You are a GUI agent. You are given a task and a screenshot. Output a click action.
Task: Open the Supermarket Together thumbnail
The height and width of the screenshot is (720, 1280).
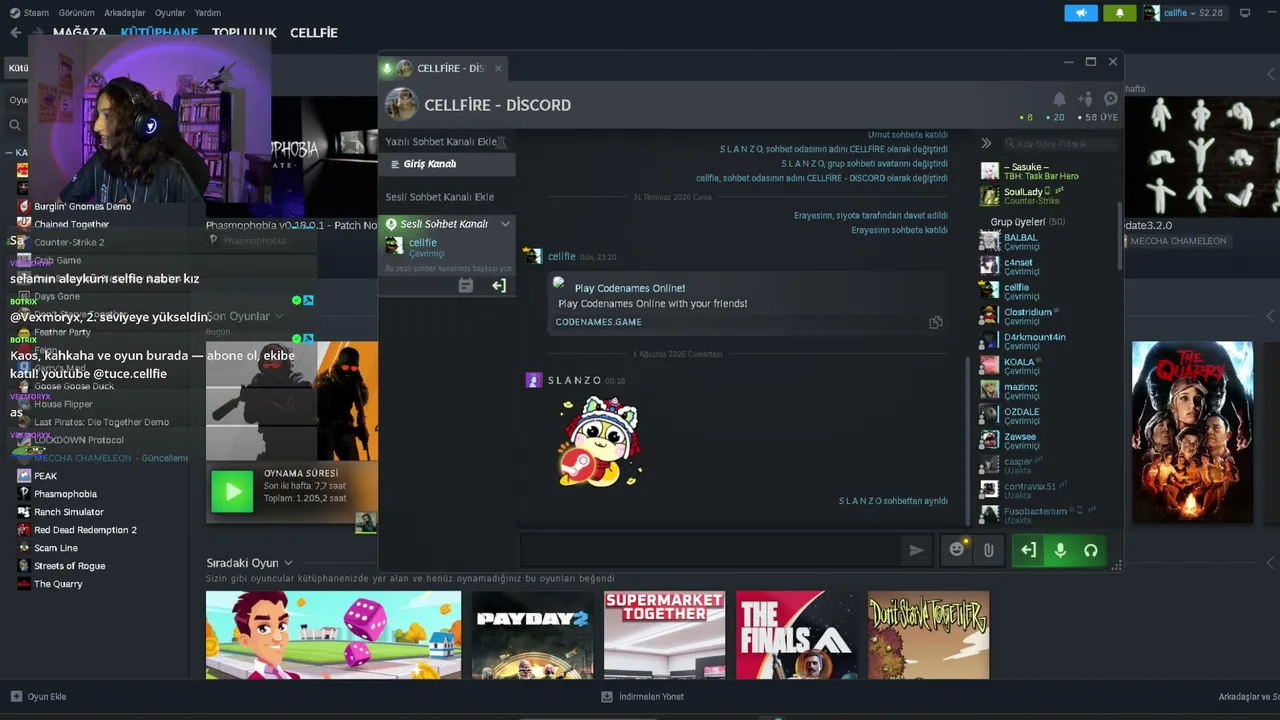(x=664, y=635)
